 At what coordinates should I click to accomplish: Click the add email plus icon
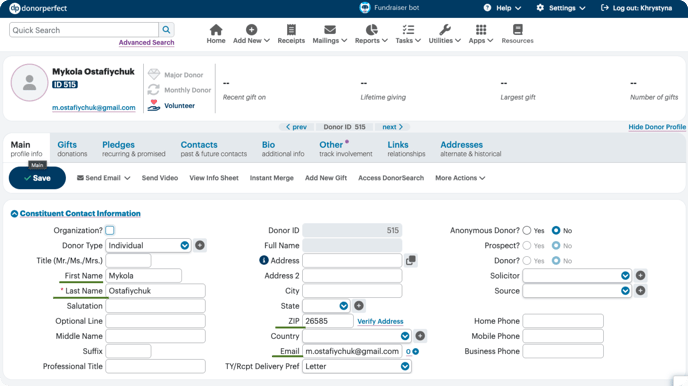pos(416,351)
